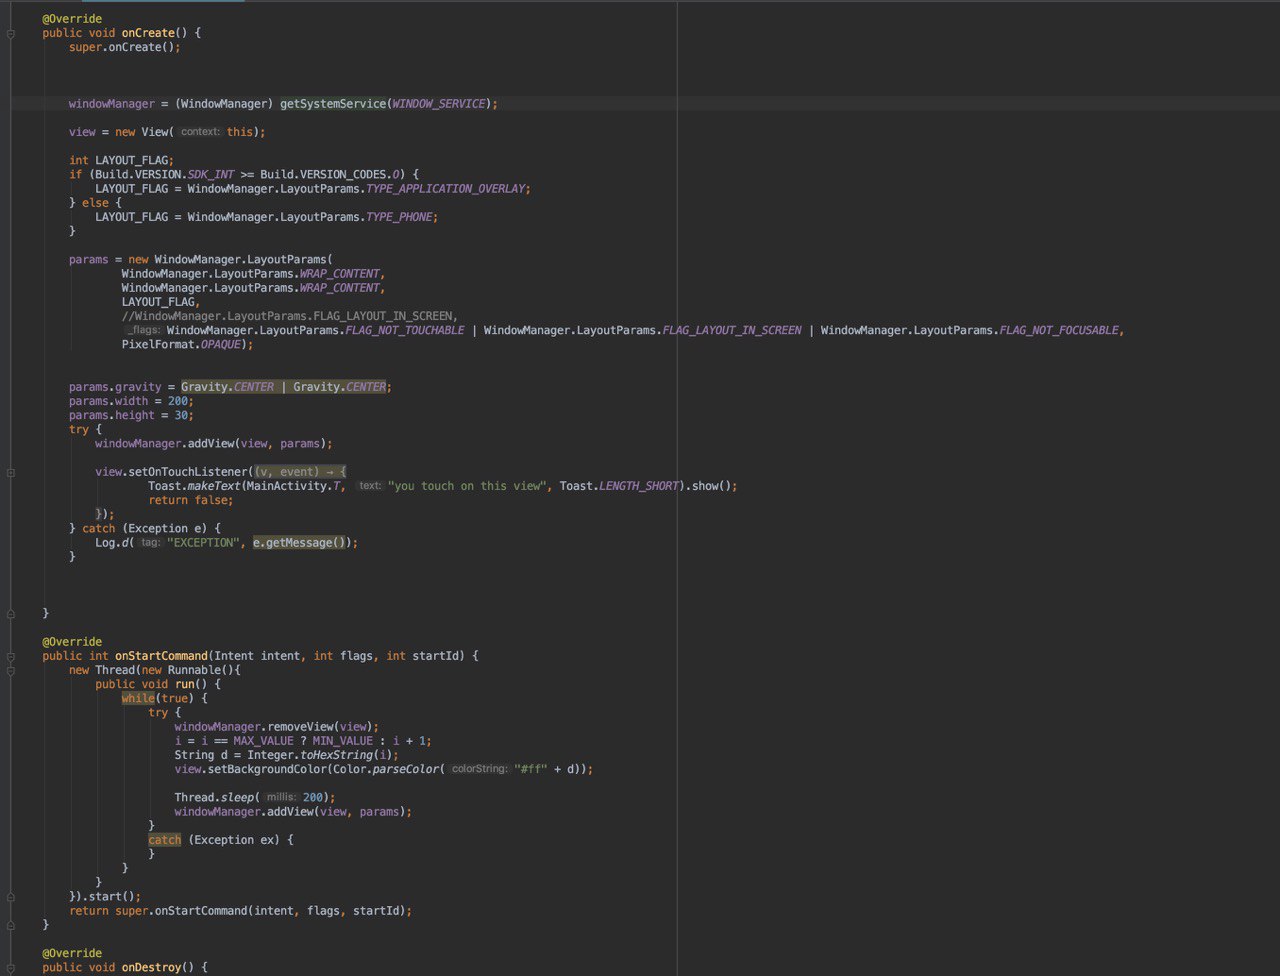Click MIN_VALUE constant
Image resolution: width=1280 pixels, height=976 pixels.
tap(342, 741)
